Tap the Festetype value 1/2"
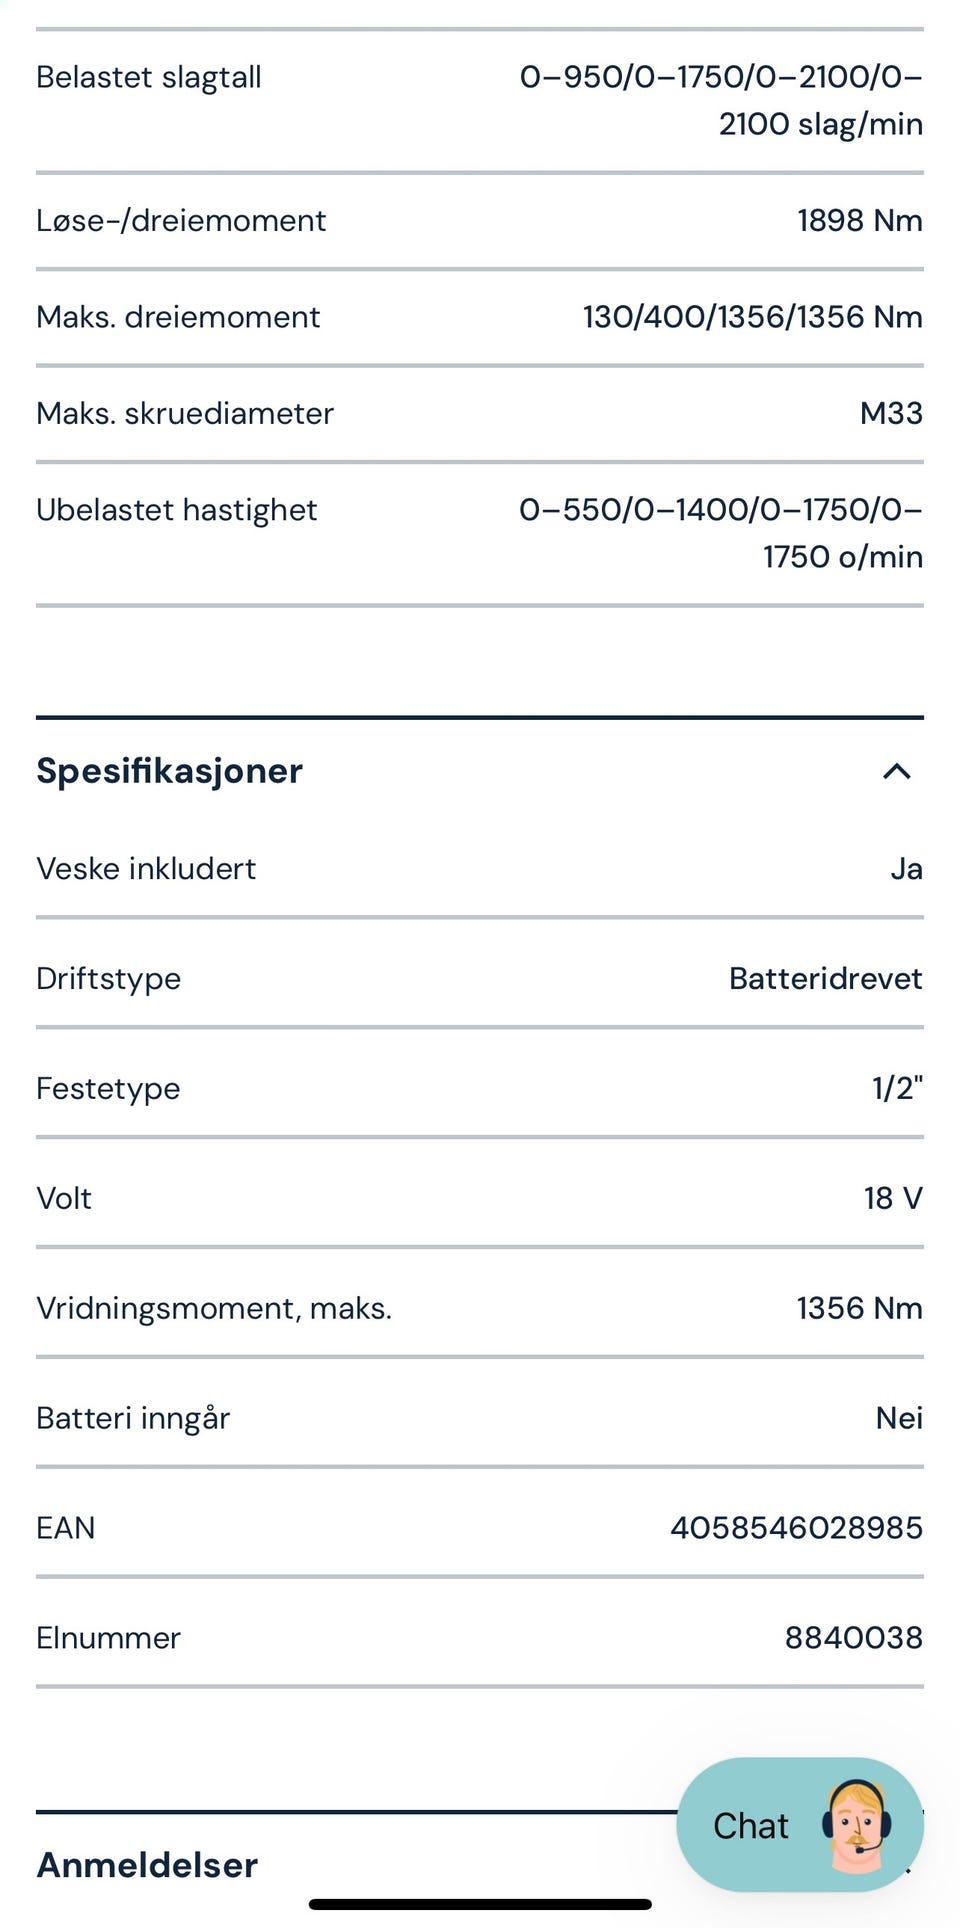Image resolution: width=960 pixels, height=1928 pixels. click(x=897, y=1088)
